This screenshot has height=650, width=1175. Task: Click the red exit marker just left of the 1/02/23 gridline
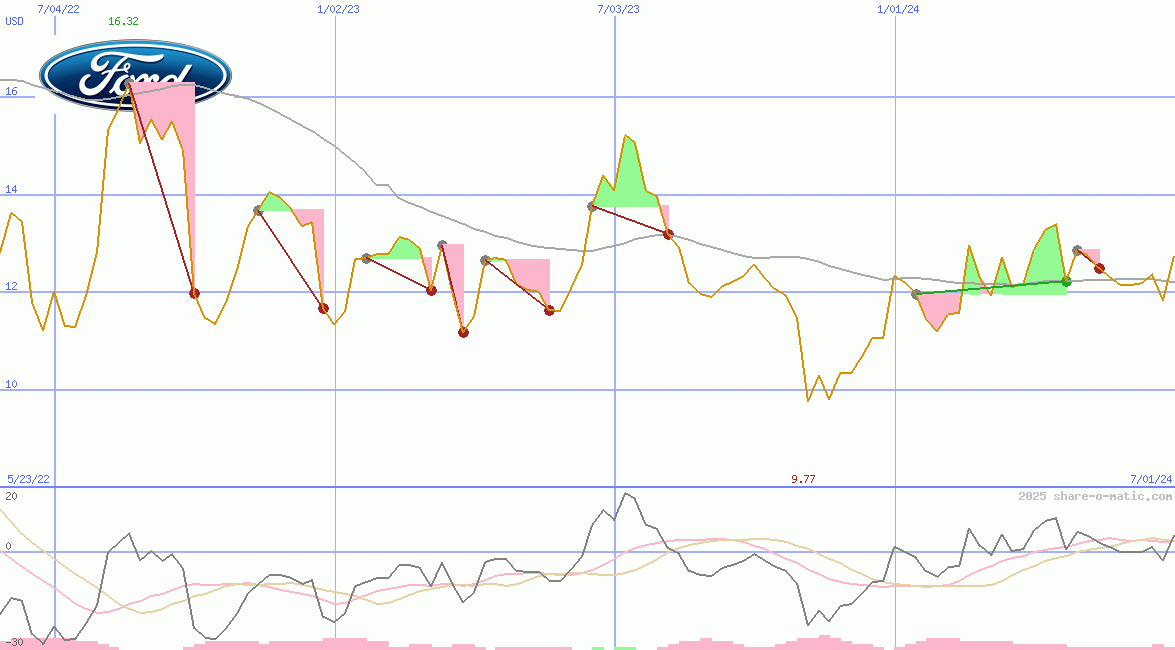click(323, 308)
